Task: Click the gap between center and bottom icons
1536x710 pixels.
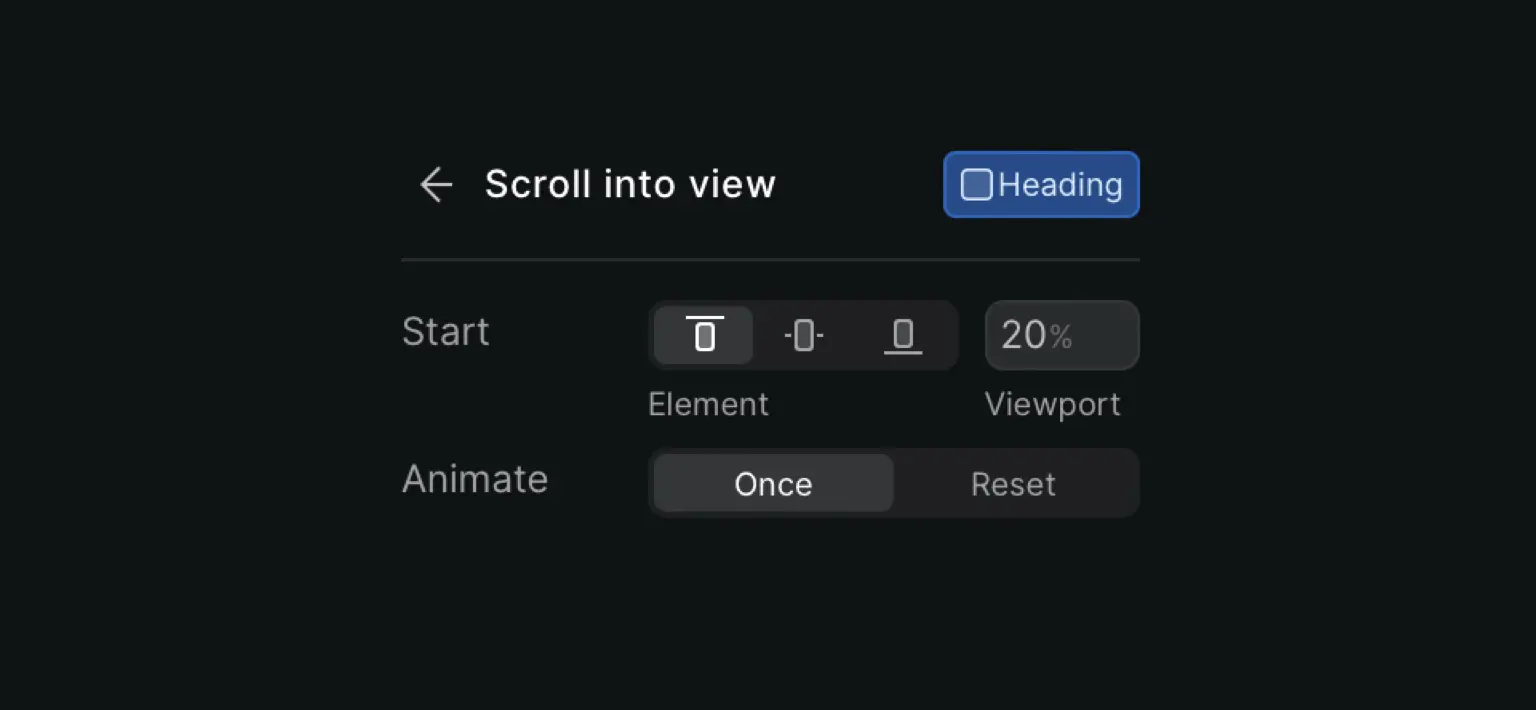Action: pyautogui.click(x=853, y=335)
